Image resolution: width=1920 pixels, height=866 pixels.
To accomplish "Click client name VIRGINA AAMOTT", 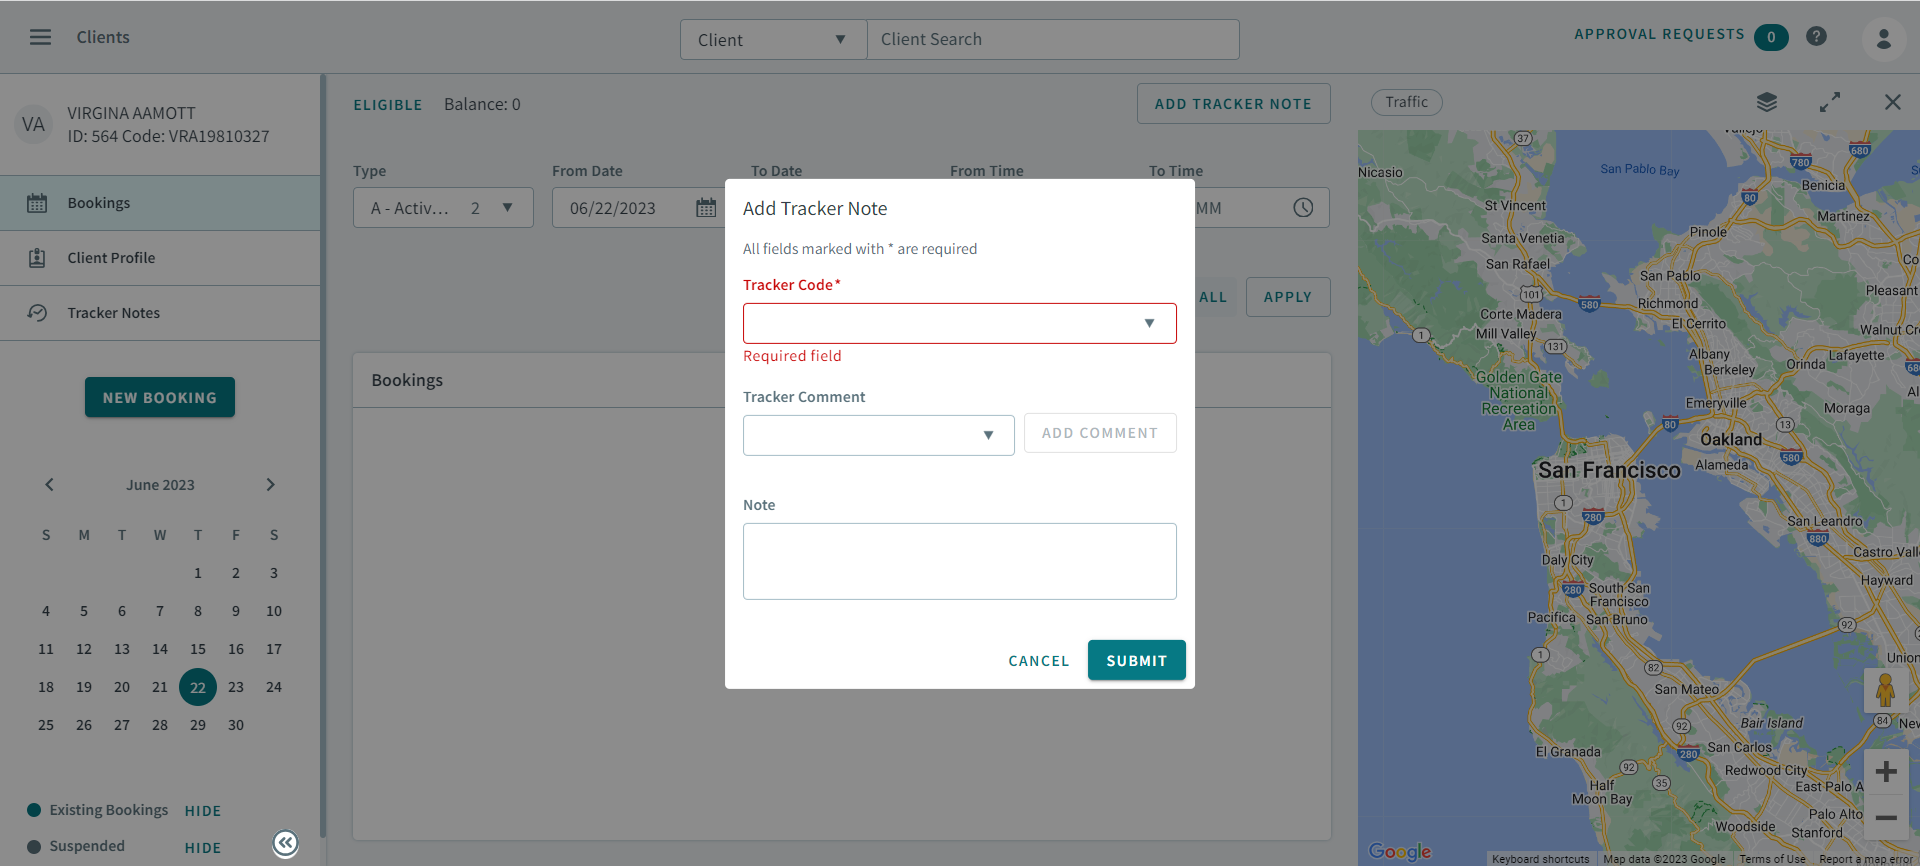I will pyautogui.click(x=131, y=113).
